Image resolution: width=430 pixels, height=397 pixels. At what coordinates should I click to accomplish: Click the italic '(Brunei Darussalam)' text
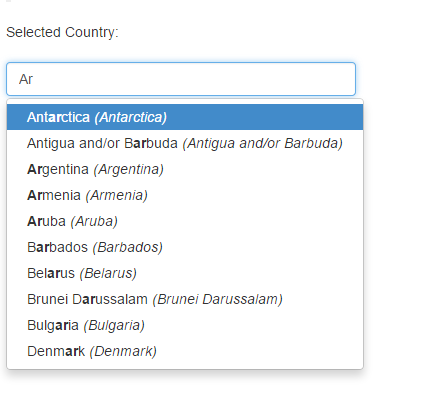click(218, 299)
